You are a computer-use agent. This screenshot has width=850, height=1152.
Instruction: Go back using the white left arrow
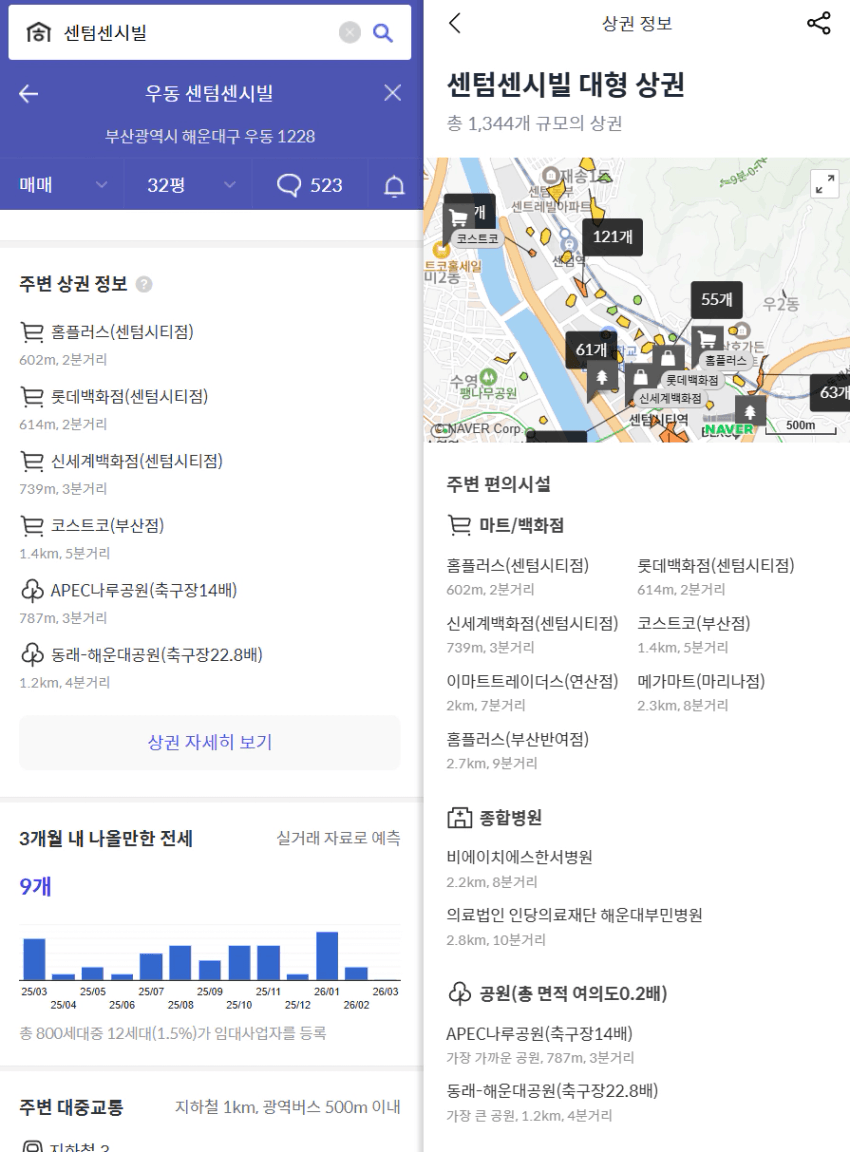[x=29, y=93]
